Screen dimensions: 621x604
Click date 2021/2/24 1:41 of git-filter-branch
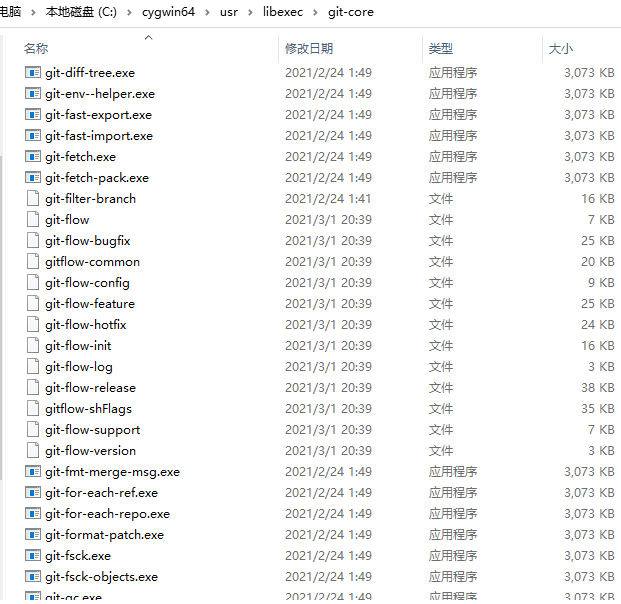click(x=328, y=199)
